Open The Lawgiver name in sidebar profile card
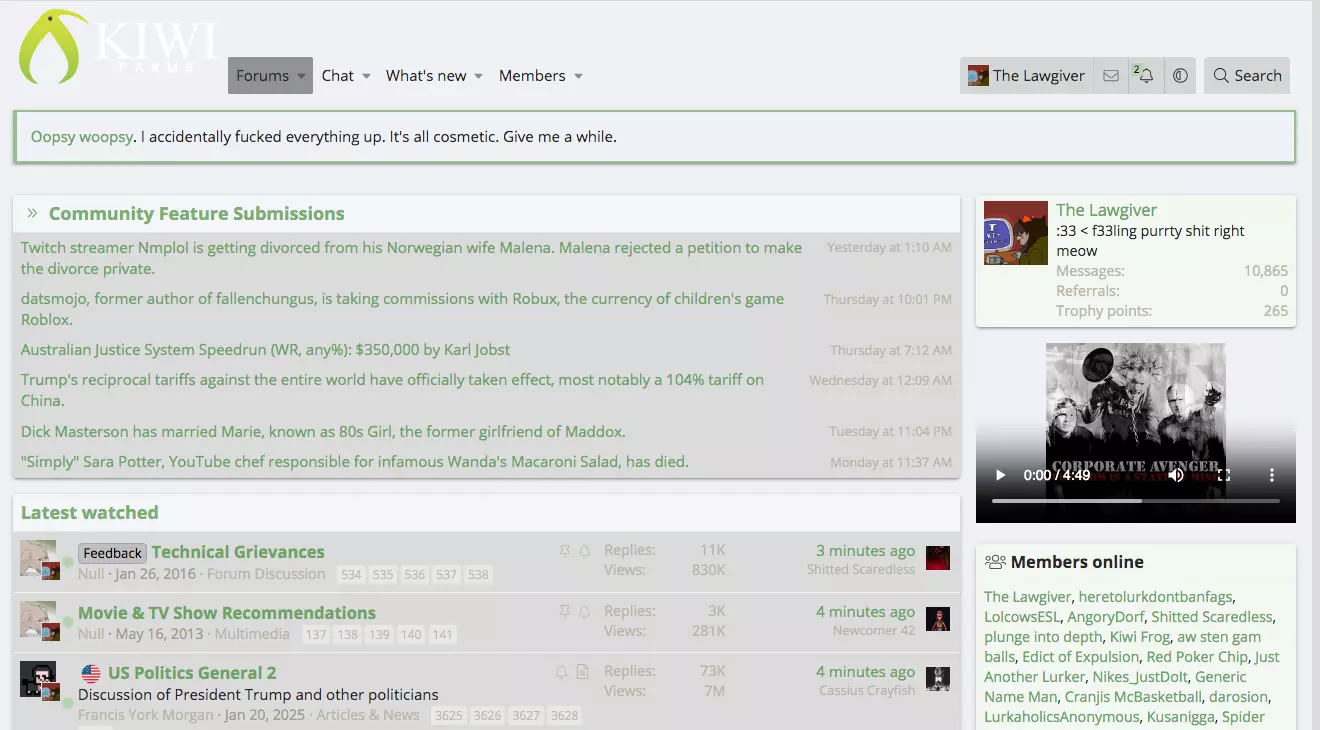 click(1106, 210)
